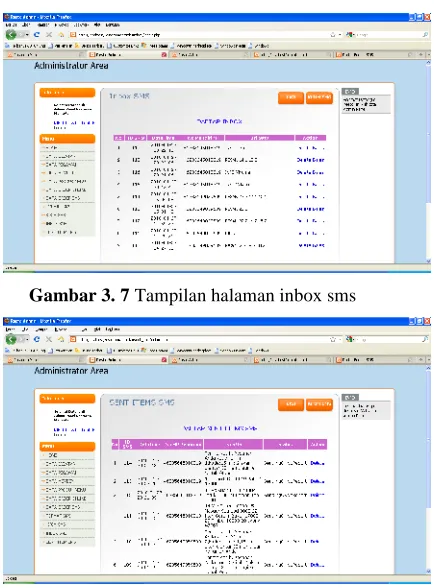
Task: Search magnifier icon in the Inbox SMS window
Action: [425, 34]
